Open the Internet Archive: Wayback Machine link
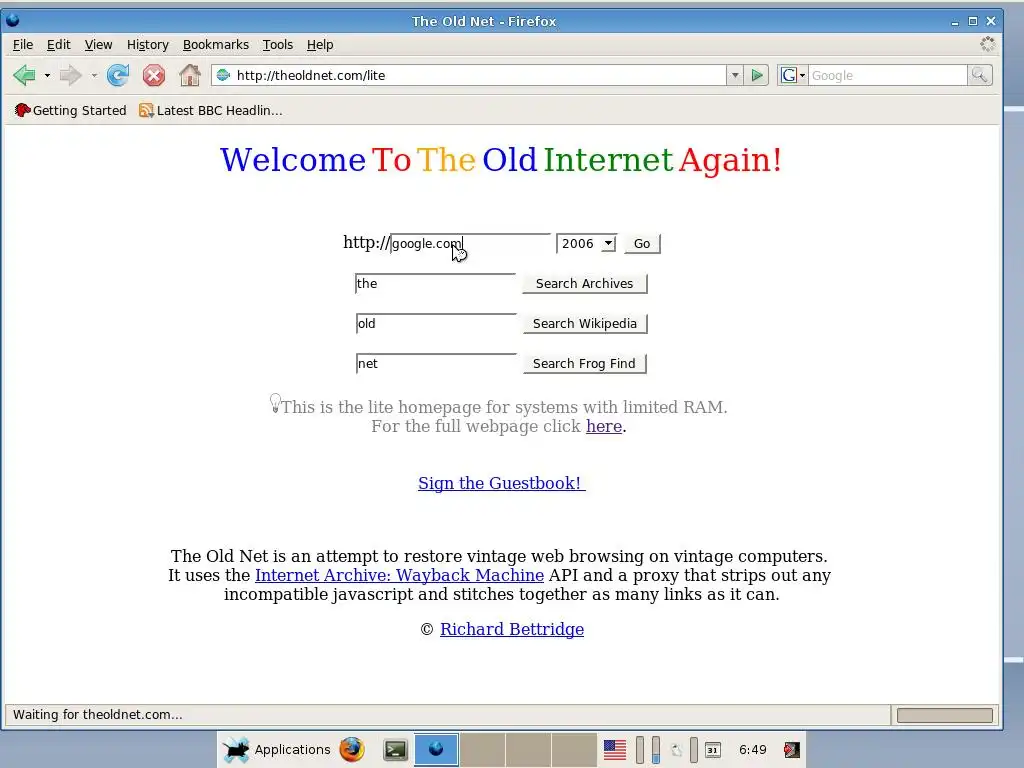 [x=399, y=575]
